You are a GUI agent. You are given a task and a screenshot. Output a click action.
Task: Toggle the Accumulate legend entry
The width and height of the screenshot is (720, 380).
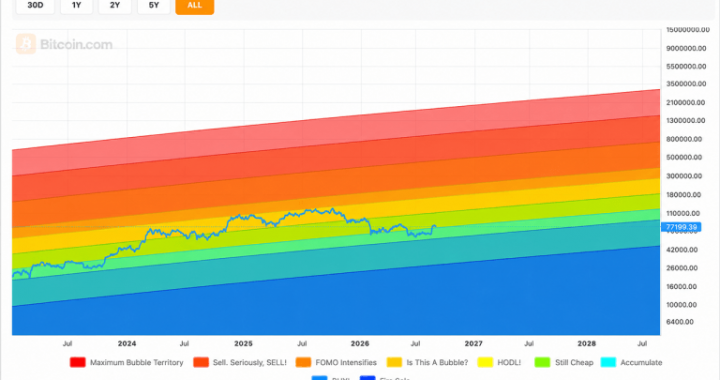[631, 363]
